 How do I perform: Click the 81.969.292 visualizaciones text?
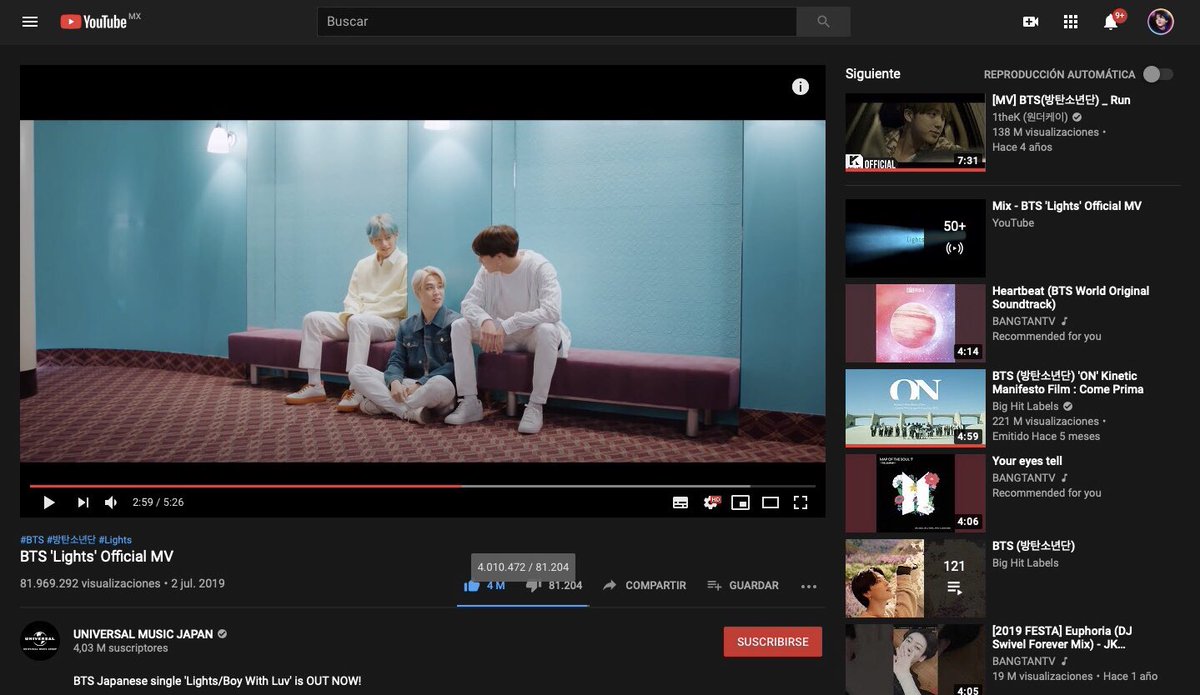coord(90,583)
